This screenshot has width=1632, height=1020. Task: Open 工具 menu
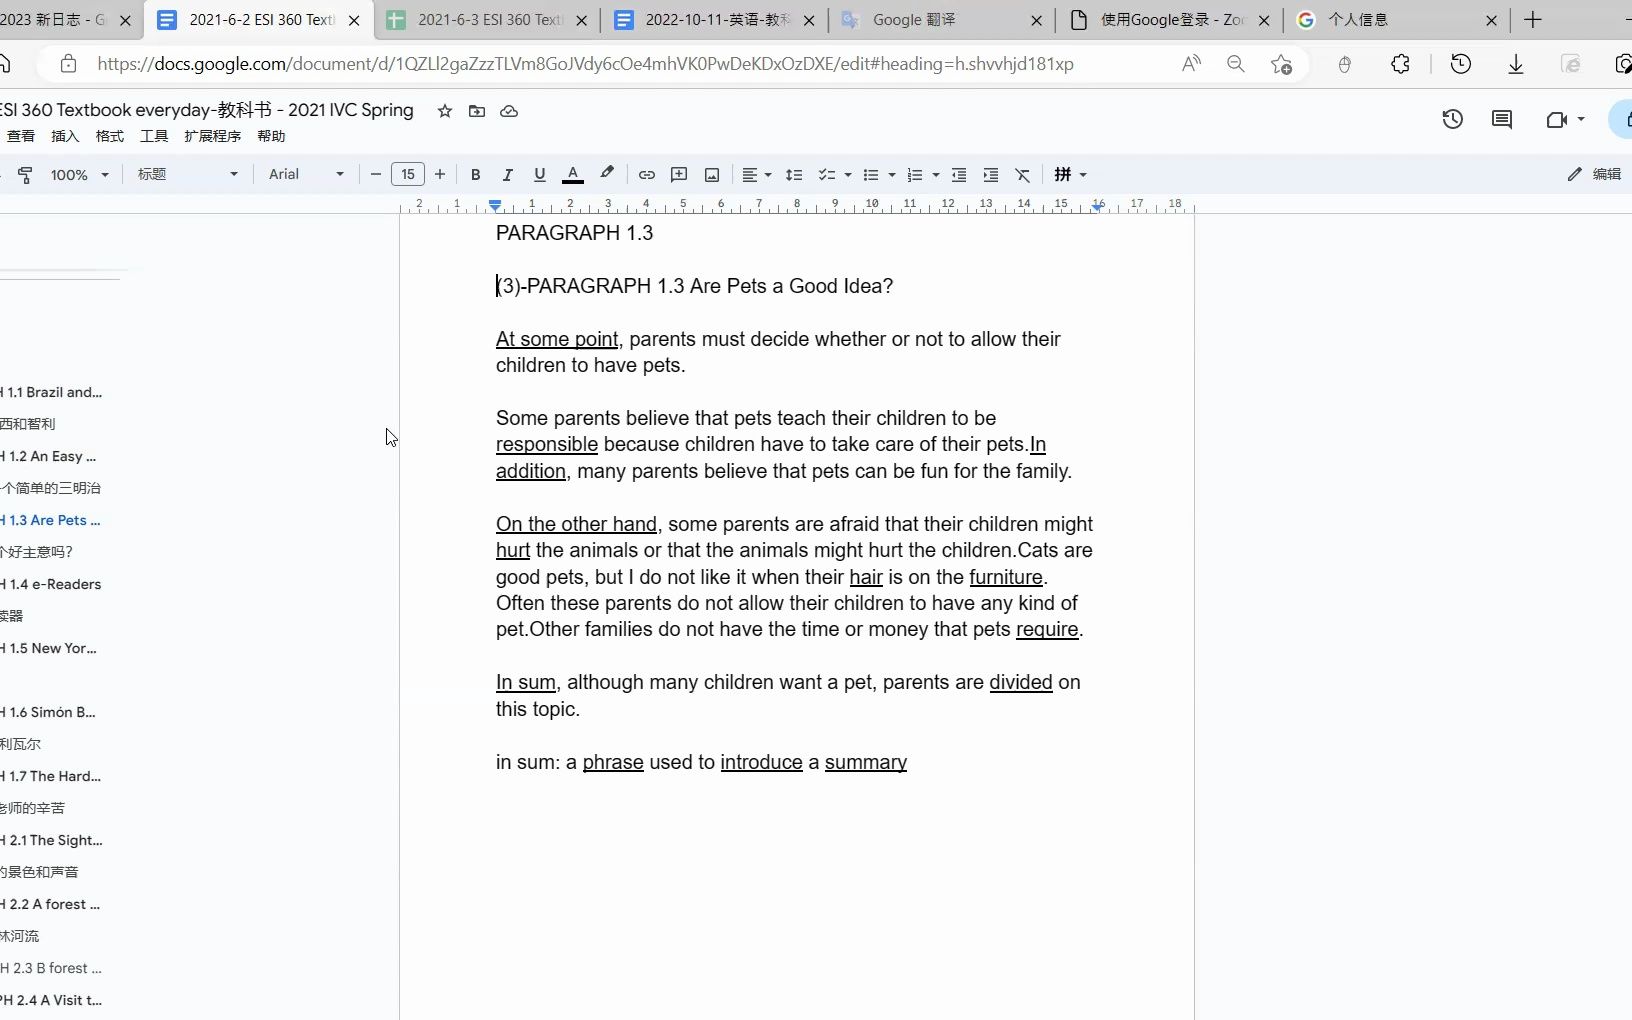tap(154, 136)
